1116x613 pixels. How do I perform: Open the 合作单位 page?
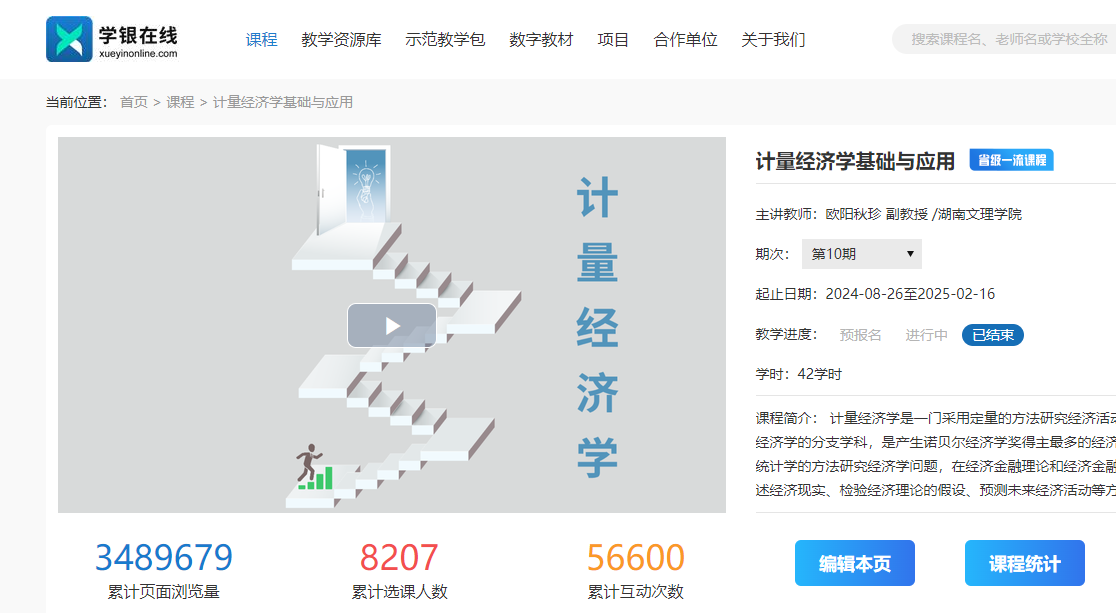(x=685, y=40)
